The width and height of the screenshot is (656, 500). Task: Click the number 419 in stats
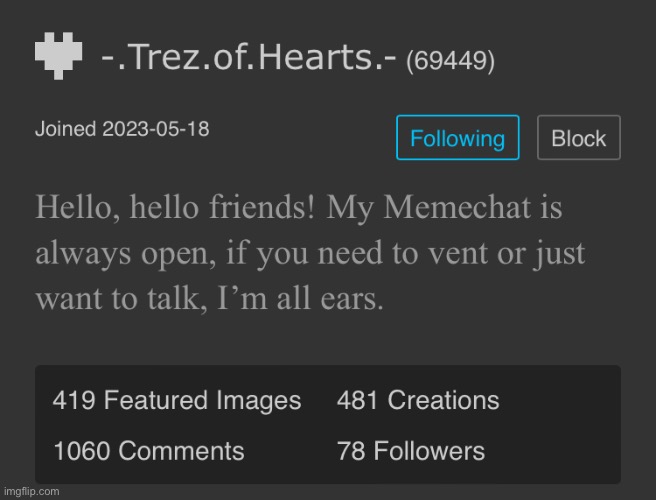(75, 401)
